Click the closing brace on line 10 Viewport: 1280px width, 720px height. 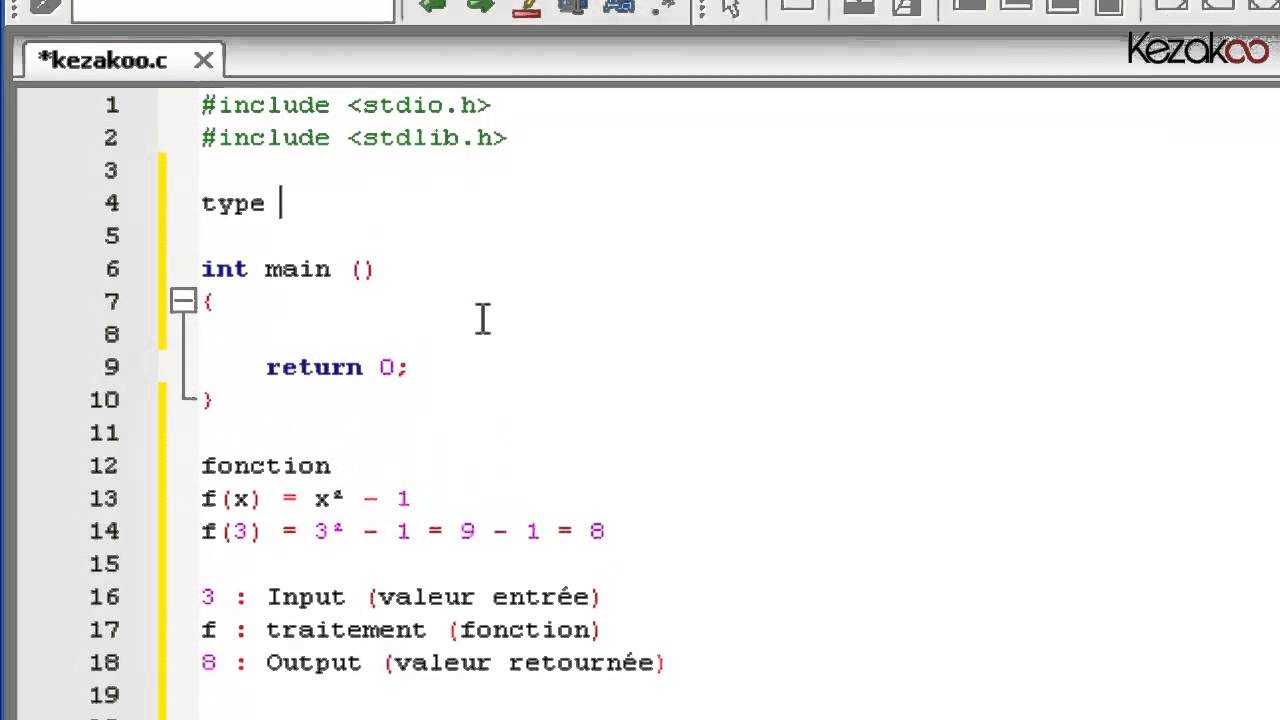(207, 400)
